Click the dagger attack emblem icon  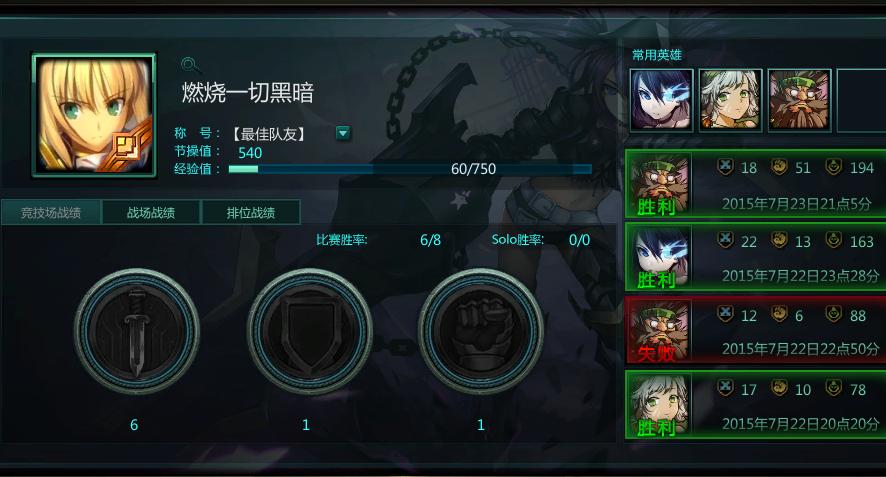136,331
